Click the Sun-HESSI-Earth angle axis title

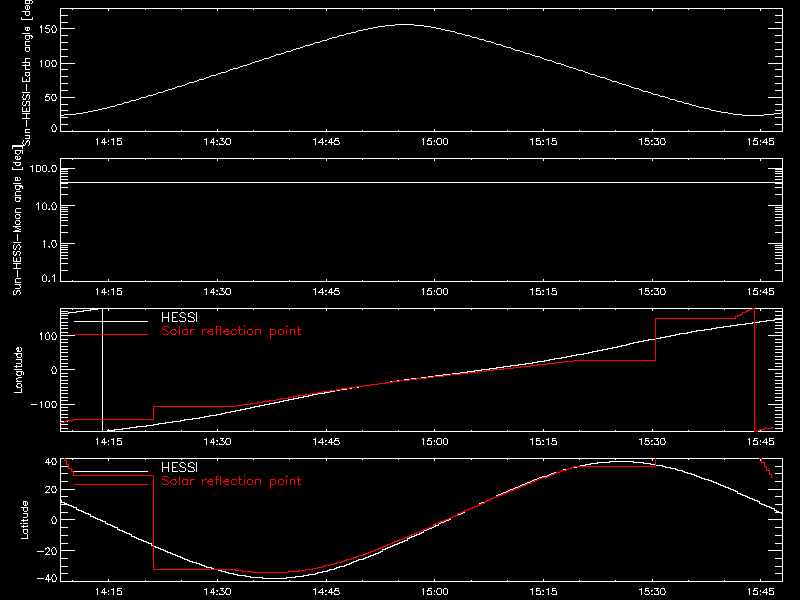click(27, 73)
